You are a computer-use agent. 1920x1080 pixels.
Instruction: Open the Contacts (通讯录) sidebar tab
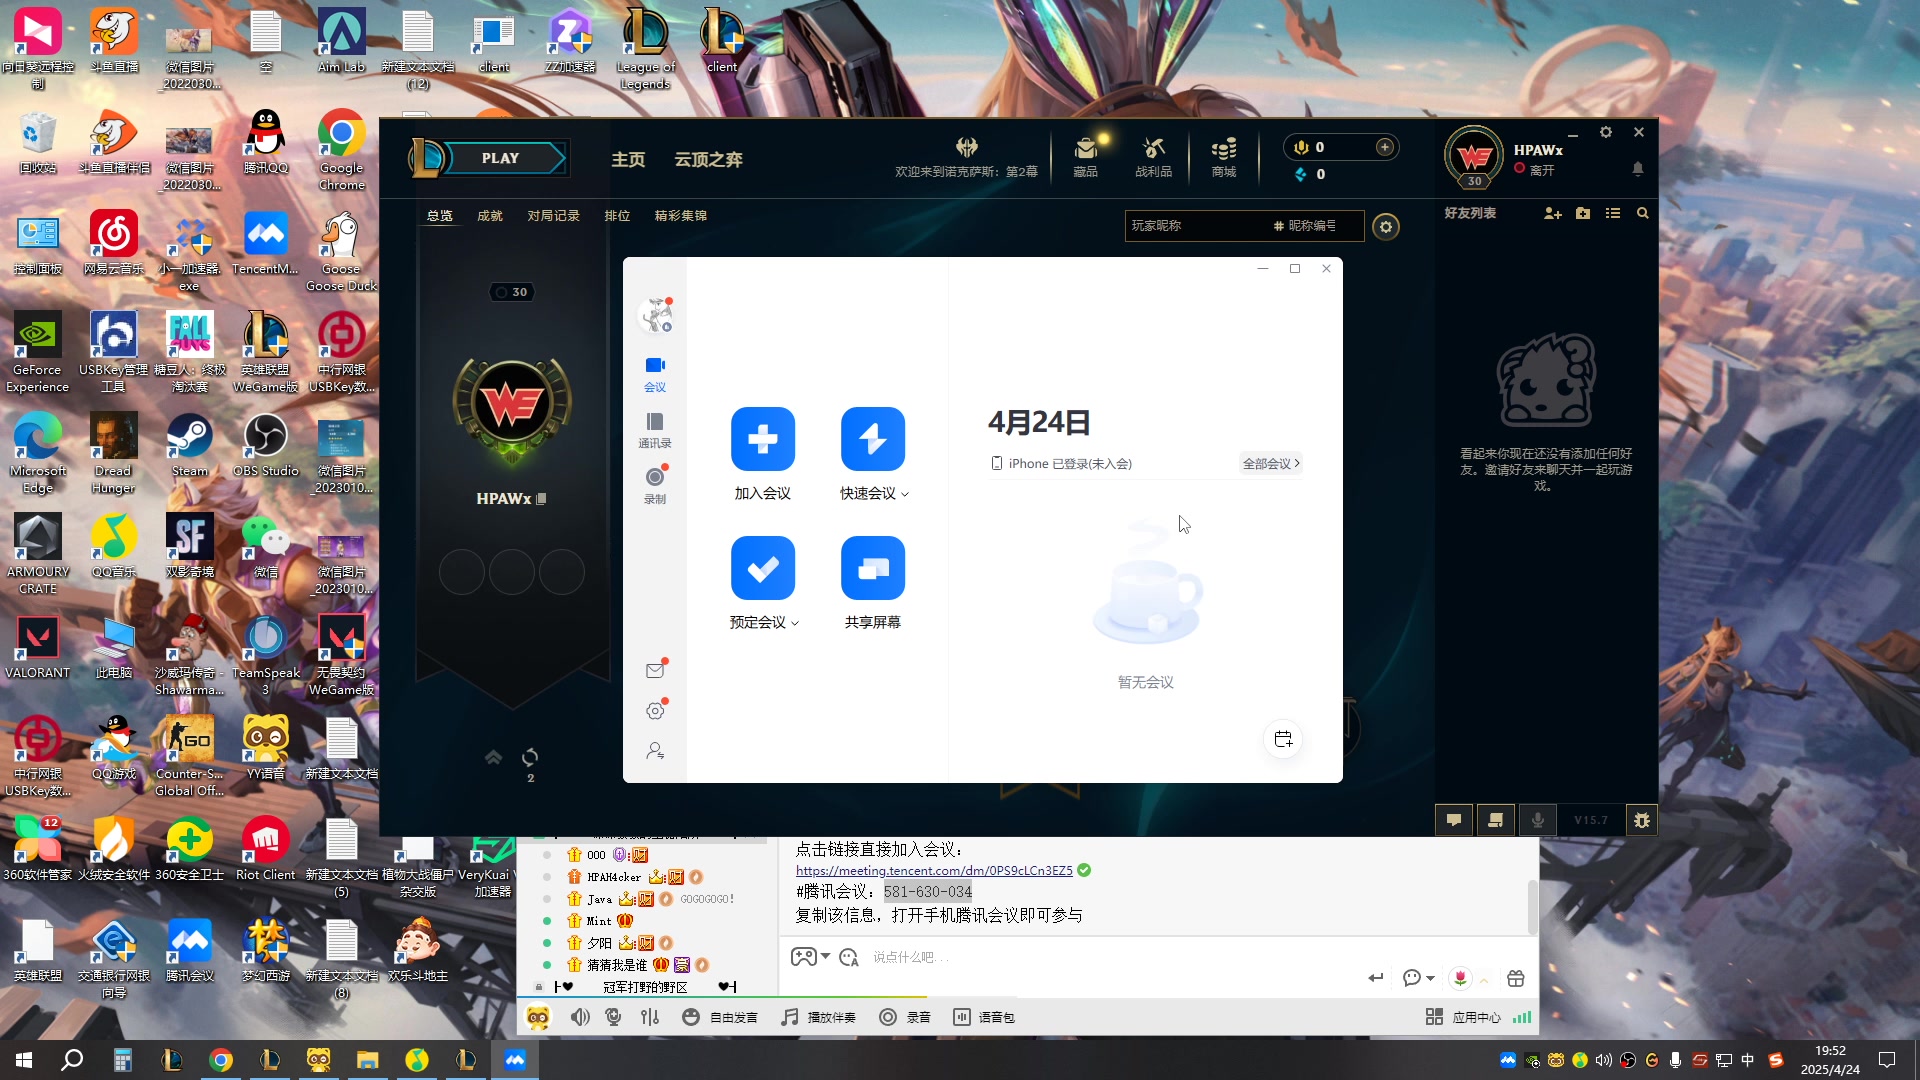[655, 429]
